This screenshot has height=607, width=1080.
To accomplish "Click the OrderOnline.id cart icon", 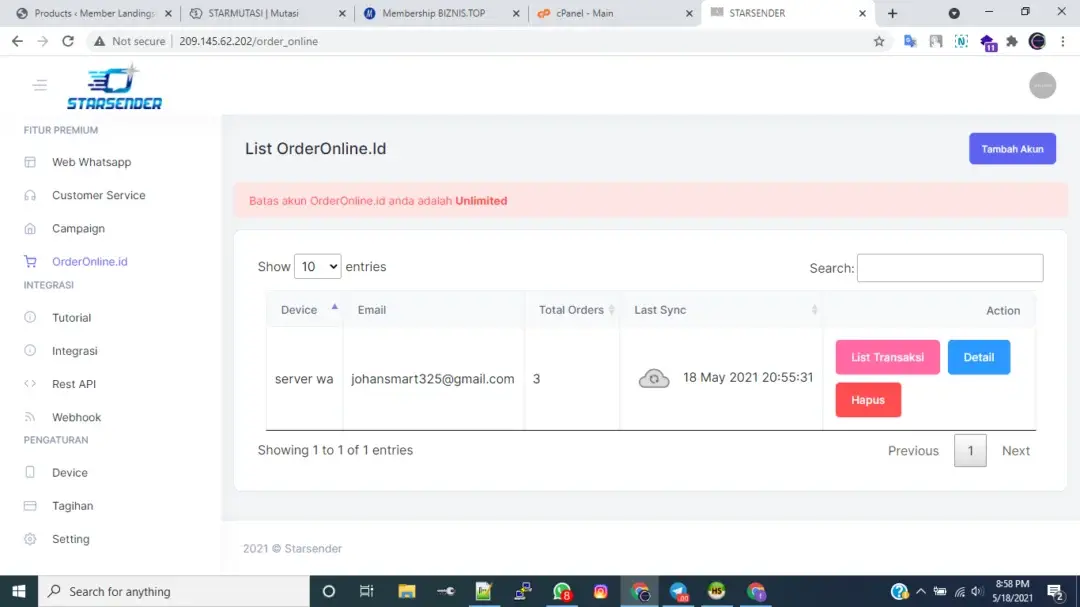I will click(x=30, y=261).
